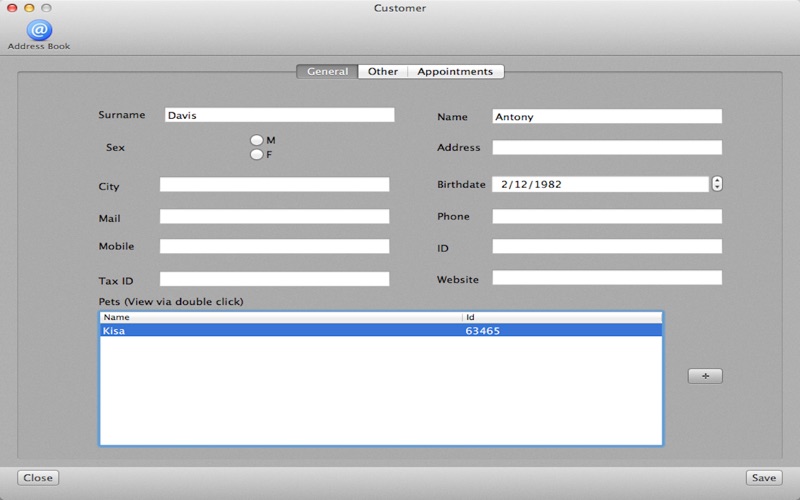800x500 pixels.
Task: Close the Customer window with red button
Action: (12, 8)
